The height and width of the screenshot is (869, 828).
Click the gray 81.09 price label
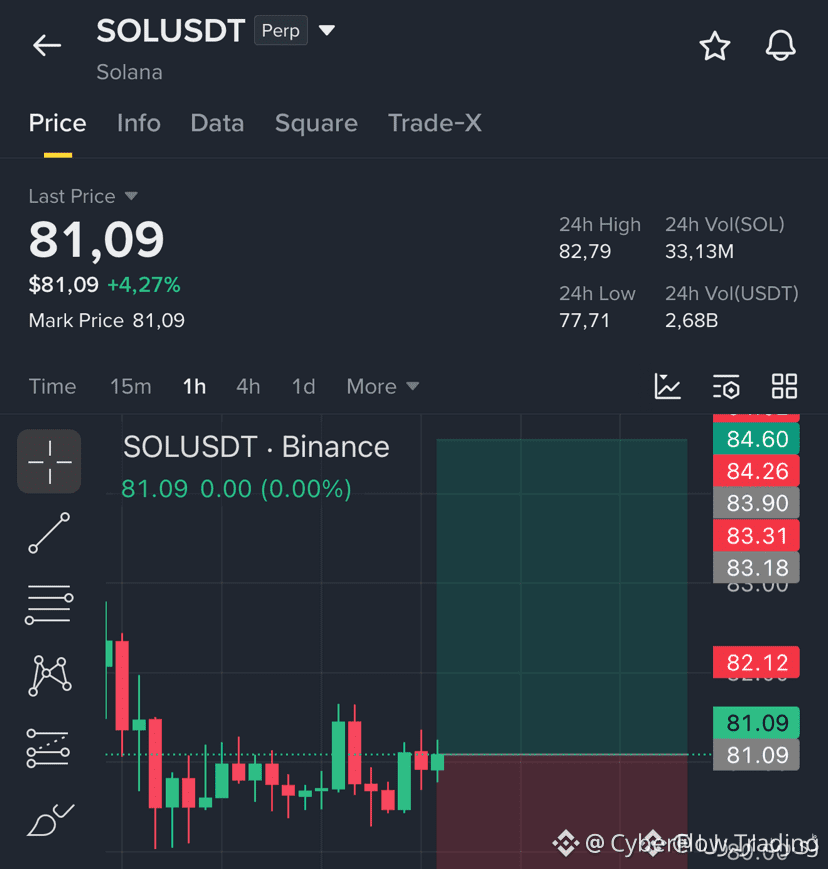tap(757, 755)
